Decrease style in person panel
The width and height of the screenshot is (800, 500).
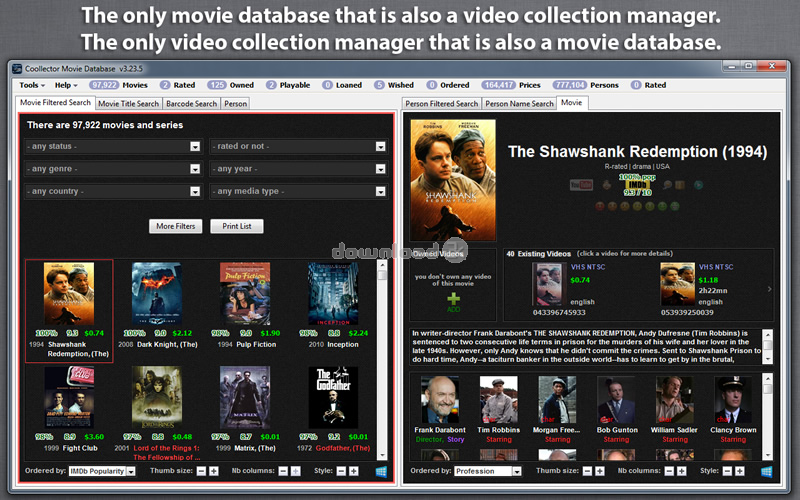[728, 471]
